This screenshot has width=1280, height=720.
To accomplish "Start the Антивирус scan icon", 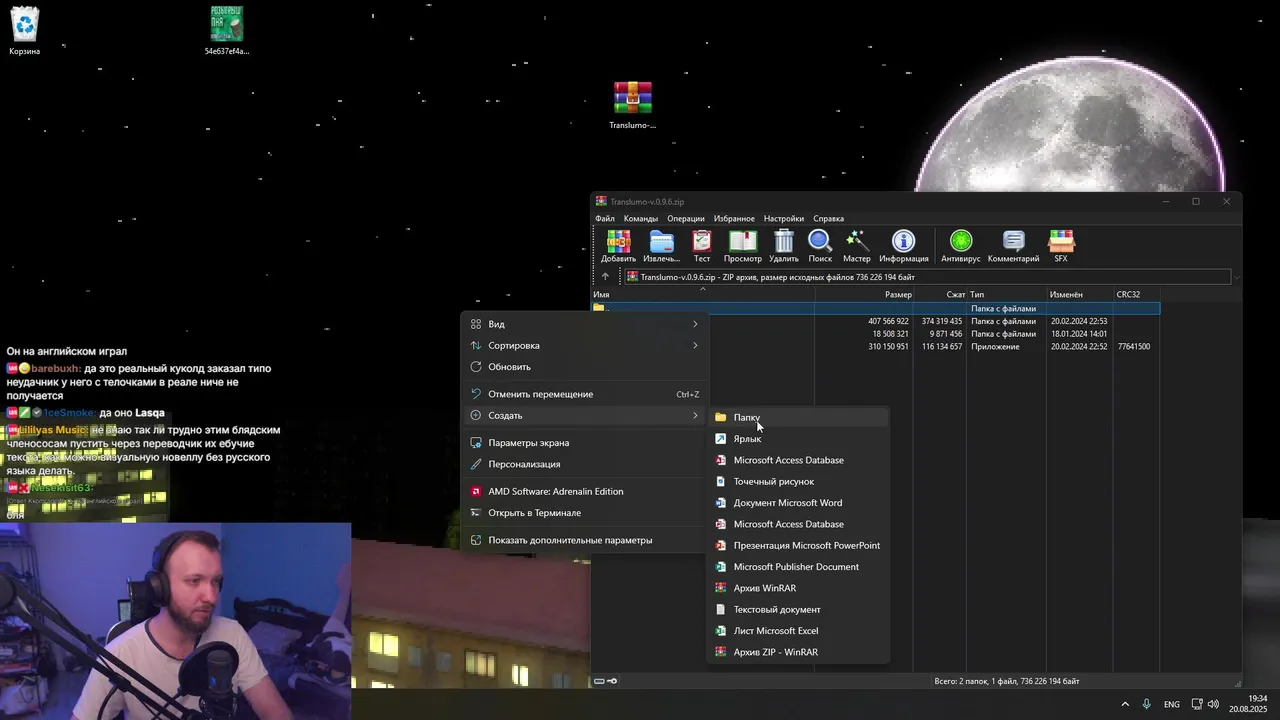I will click(x=961, y=246).
